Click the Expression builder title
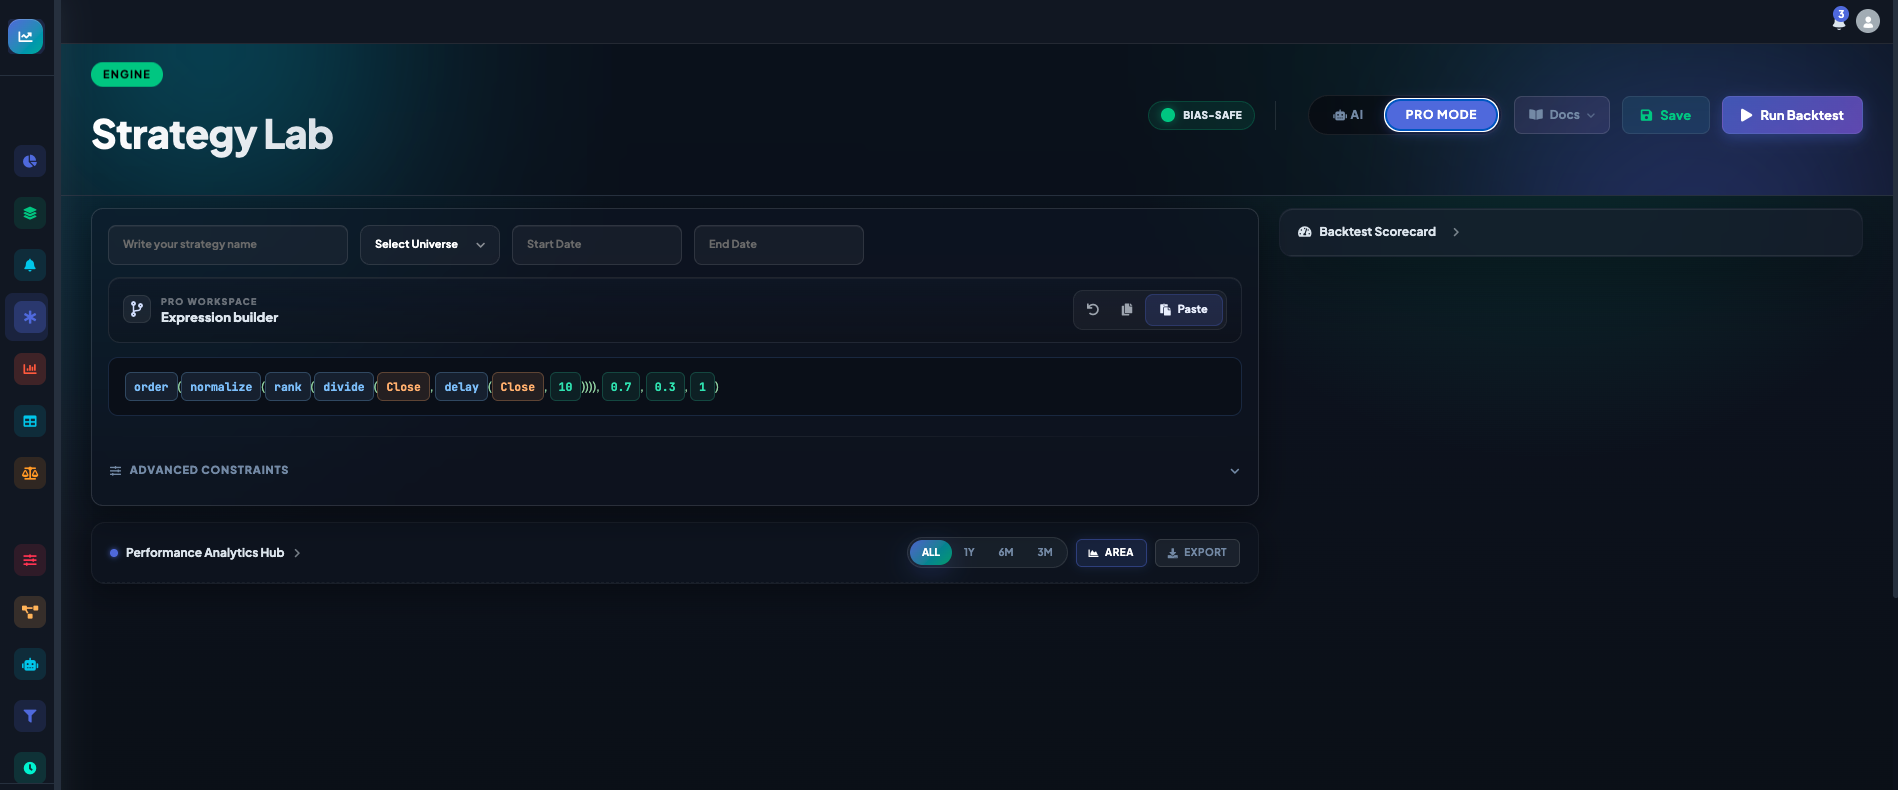This screenshot has width=1898, height=790. point(220,318)
